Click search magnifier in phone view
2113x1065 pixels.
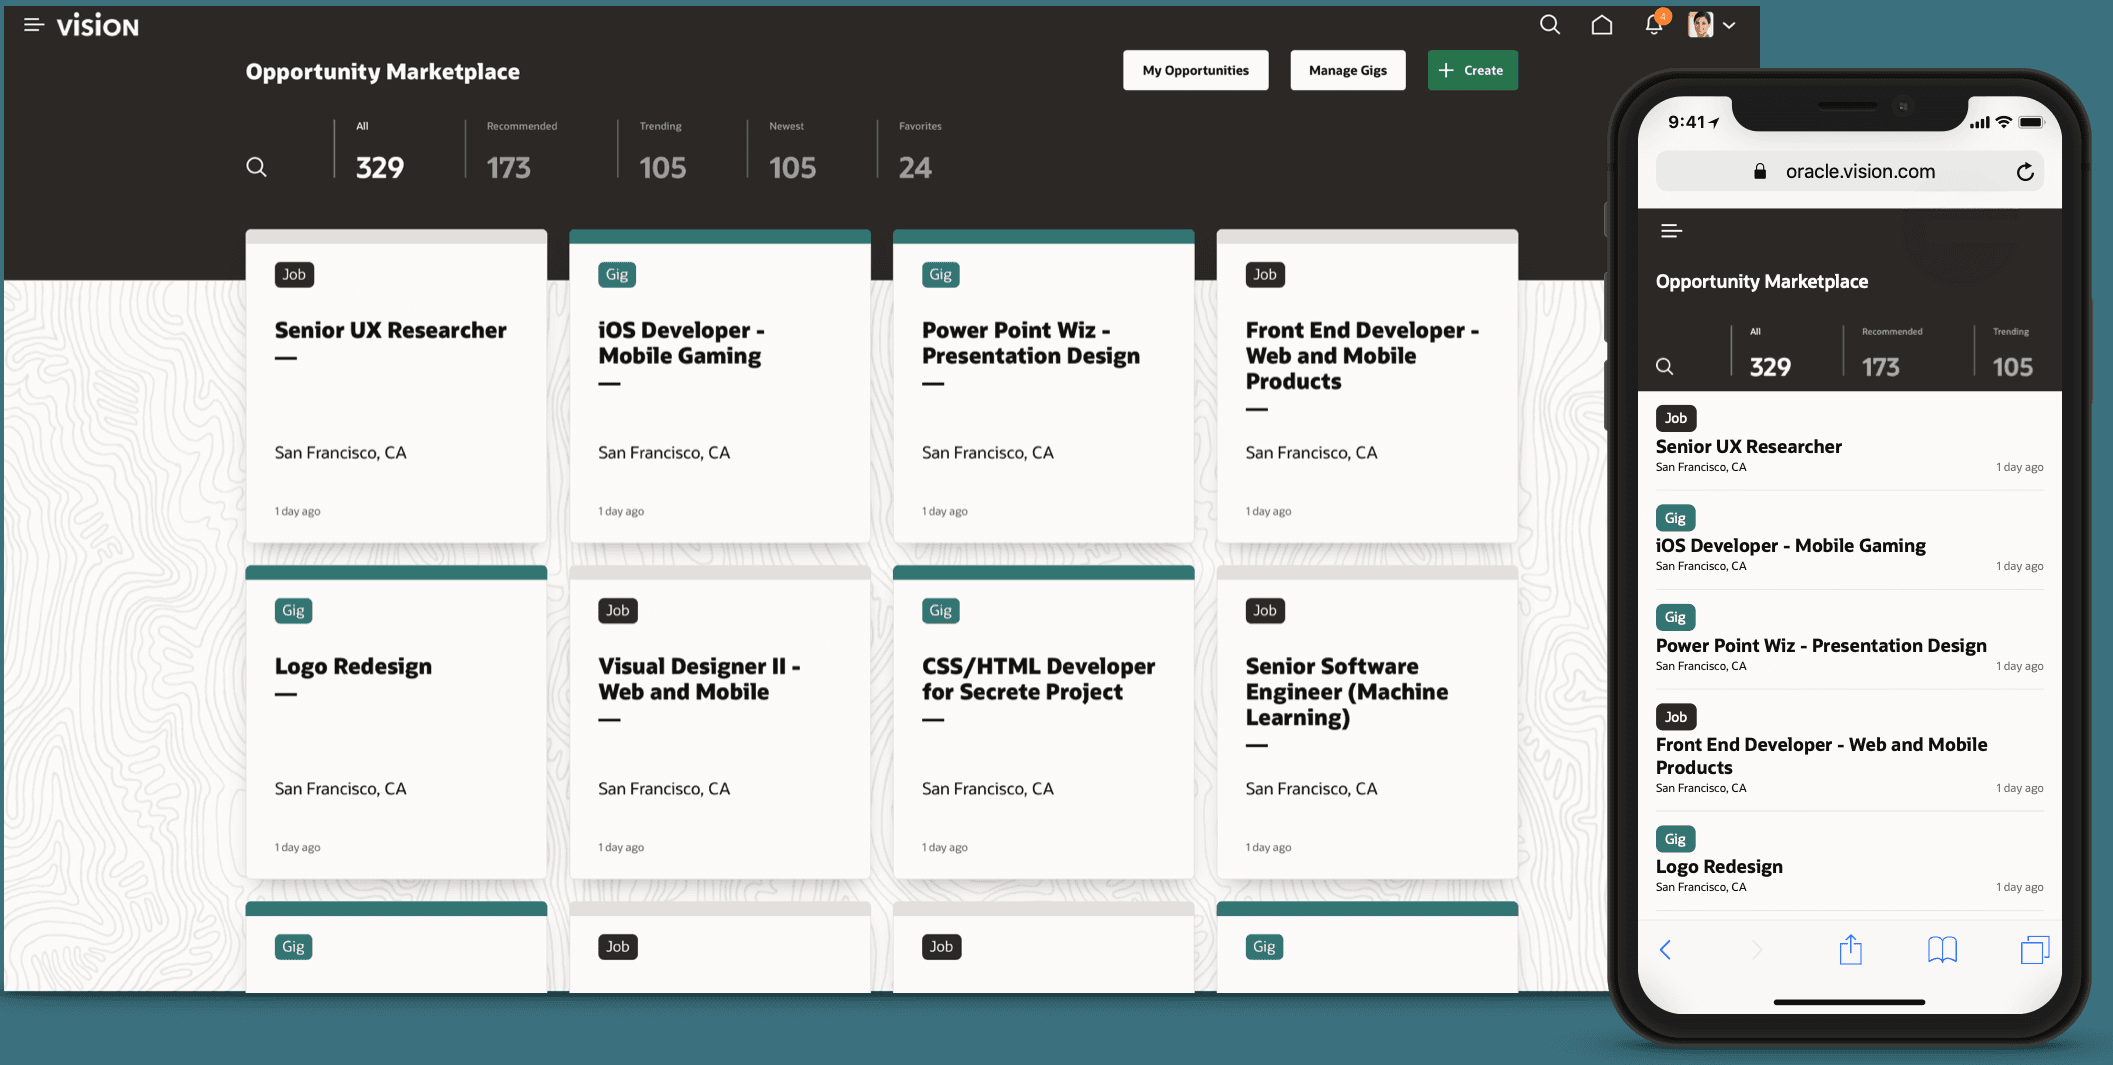coord(1665,367)
